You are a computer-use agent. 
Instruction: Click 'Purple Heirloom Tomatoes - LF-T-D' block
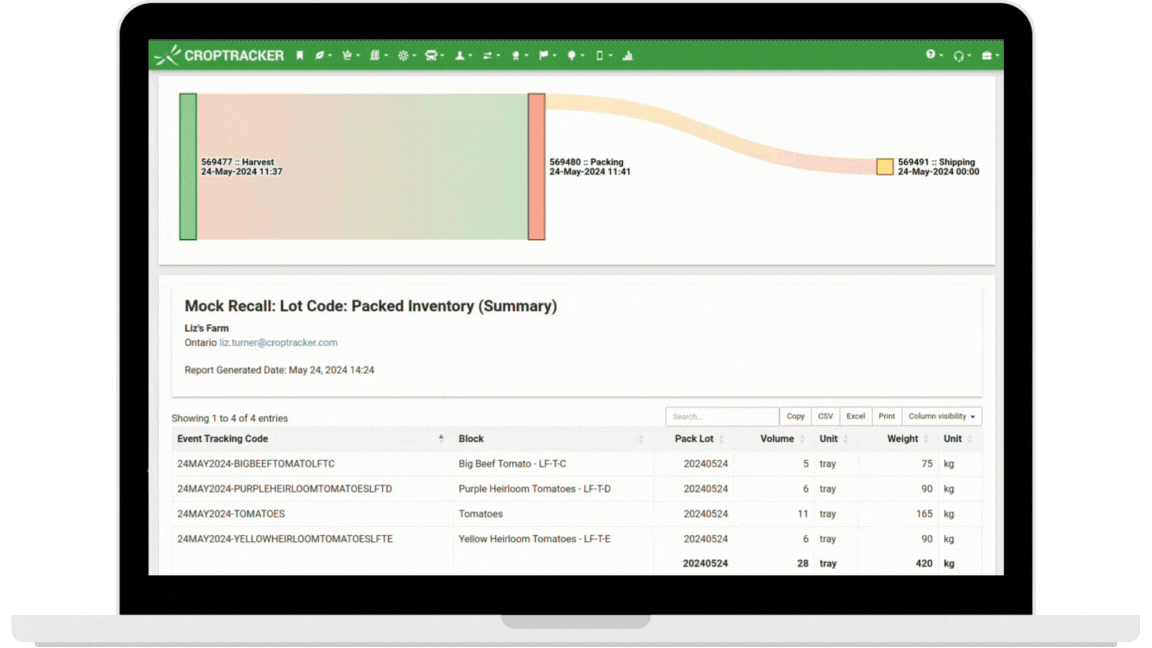tap(534, 489)
